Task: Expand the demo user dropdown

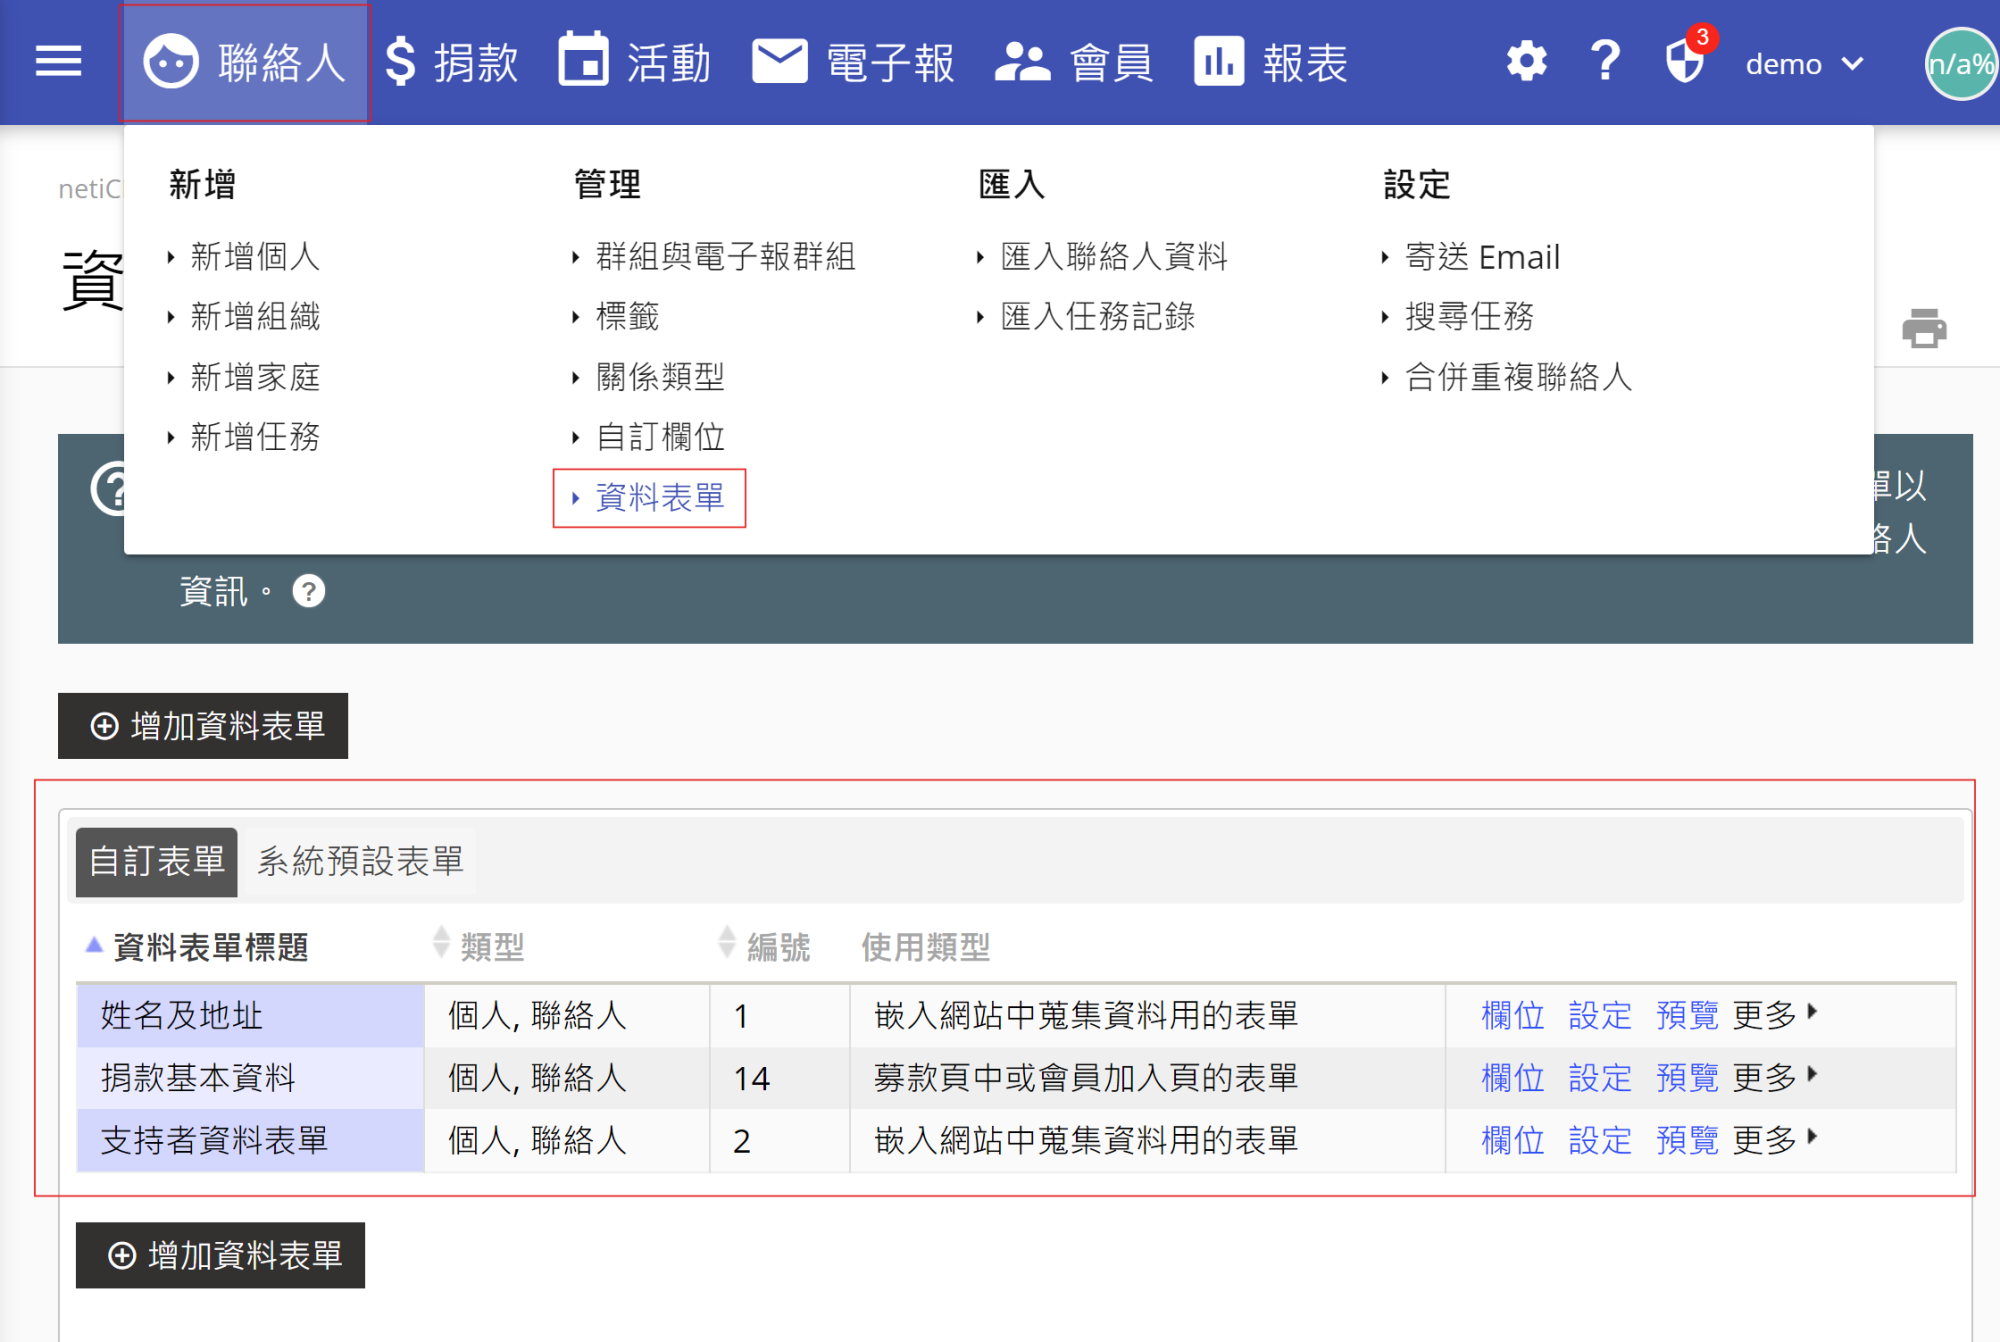Action: point(1805,64)
